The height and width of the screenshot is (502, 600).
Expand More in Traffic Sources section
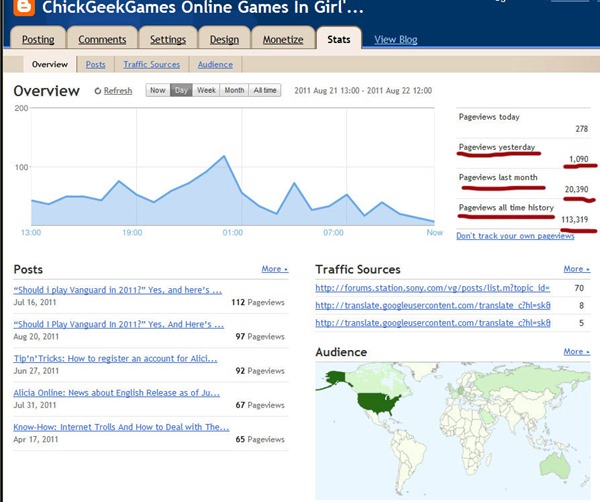point(575,269)
